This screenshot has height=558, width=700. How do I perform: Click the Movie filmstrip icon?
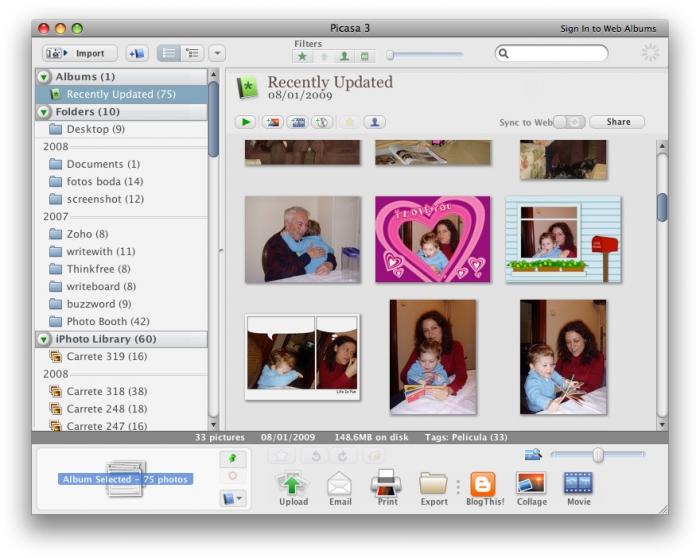coord(578,485)
